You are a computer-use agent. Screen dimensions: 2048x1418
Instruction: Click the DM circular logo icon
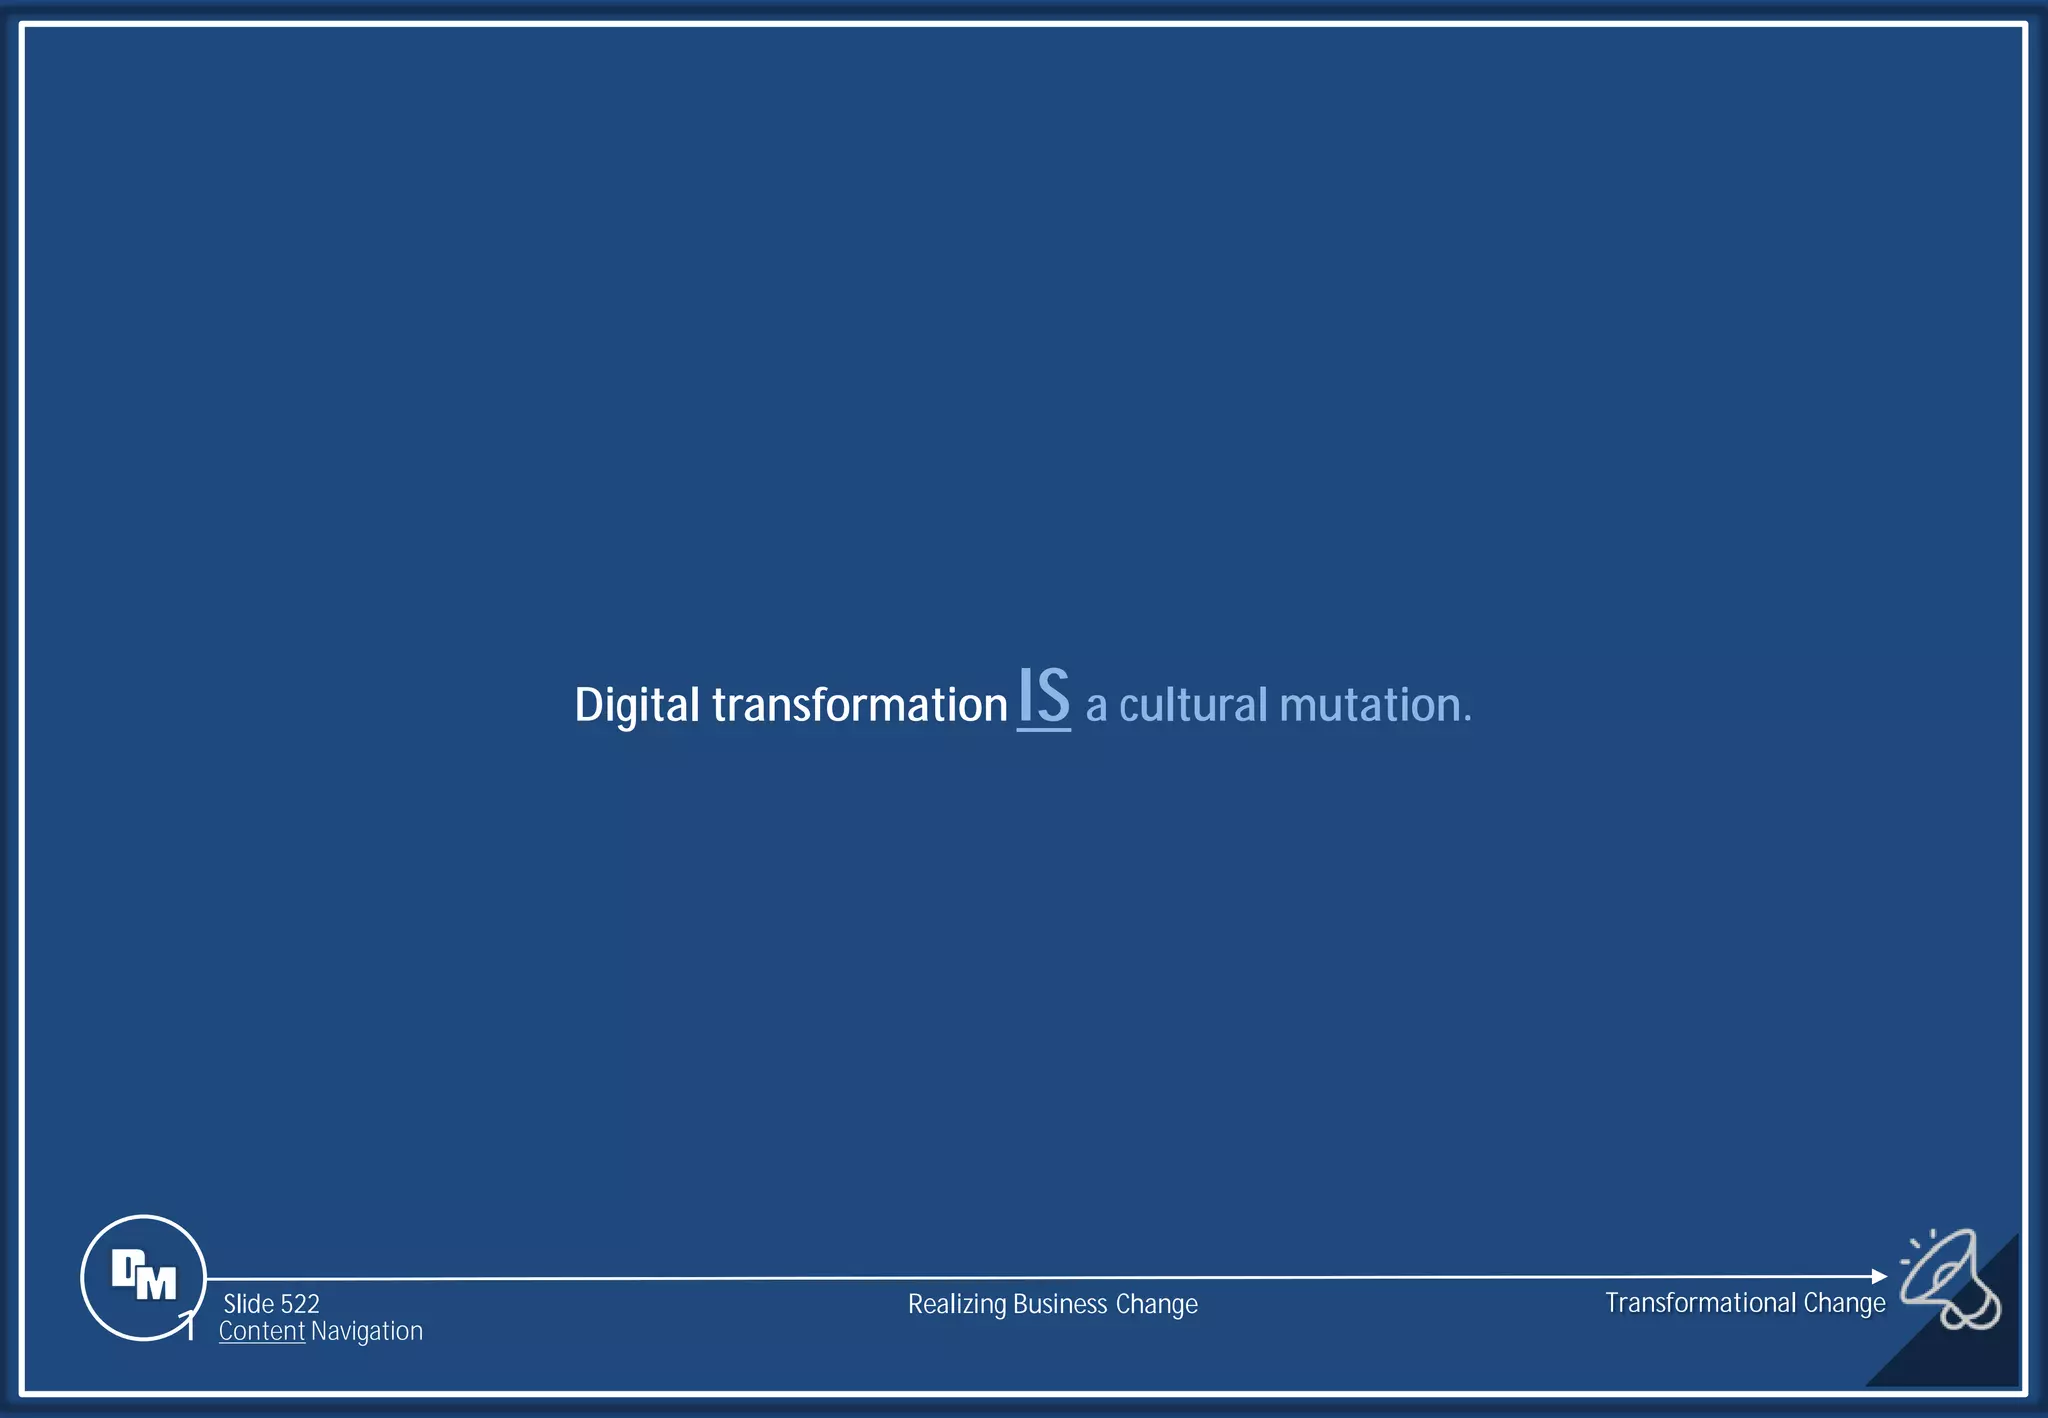[x=143, y=1277]
